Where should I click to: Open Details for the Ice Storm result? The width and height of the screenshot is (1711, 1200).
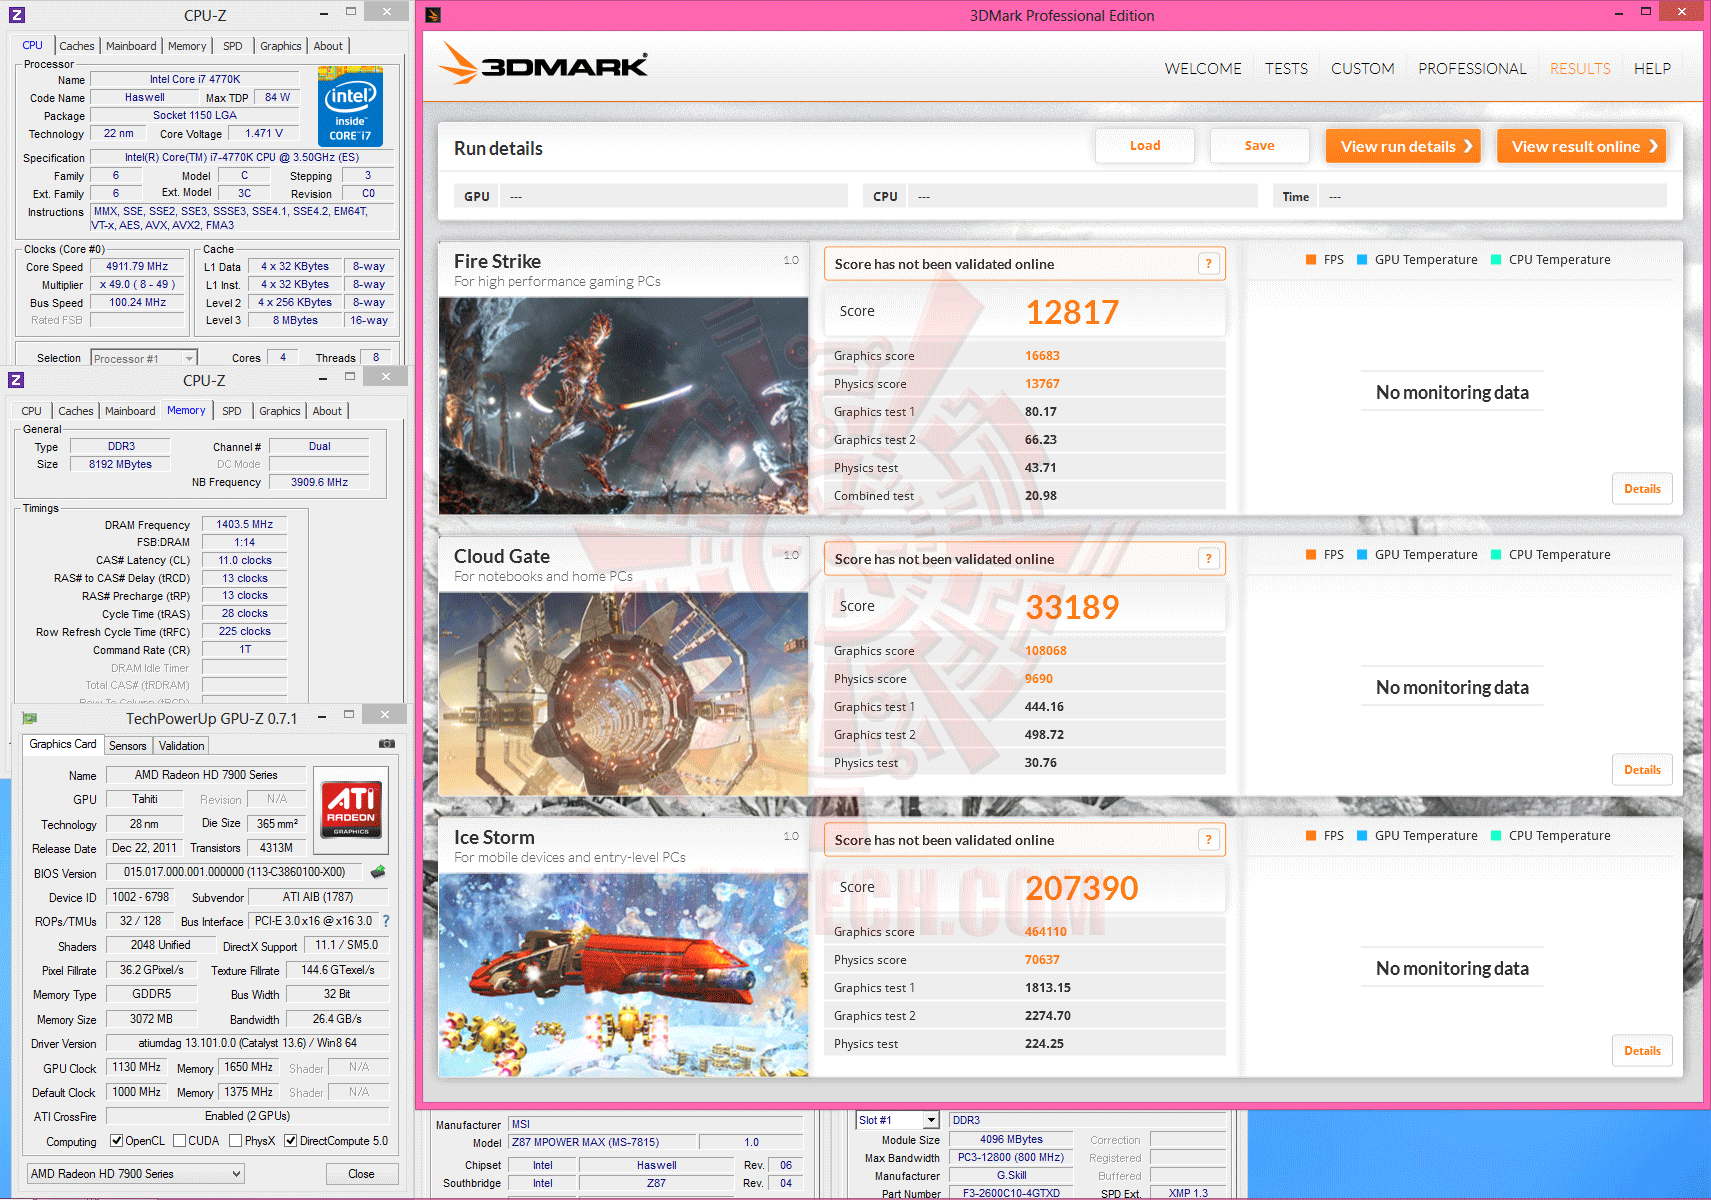tap(1642, 1051)
